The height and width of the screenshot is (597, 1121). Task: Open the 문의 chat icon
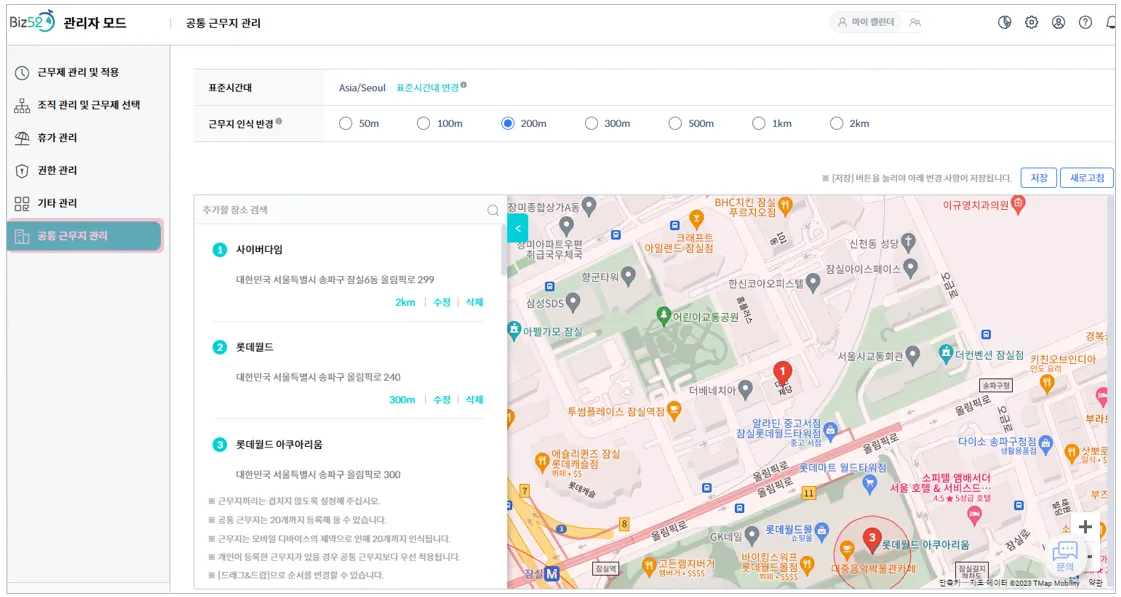pos(1065,556)
